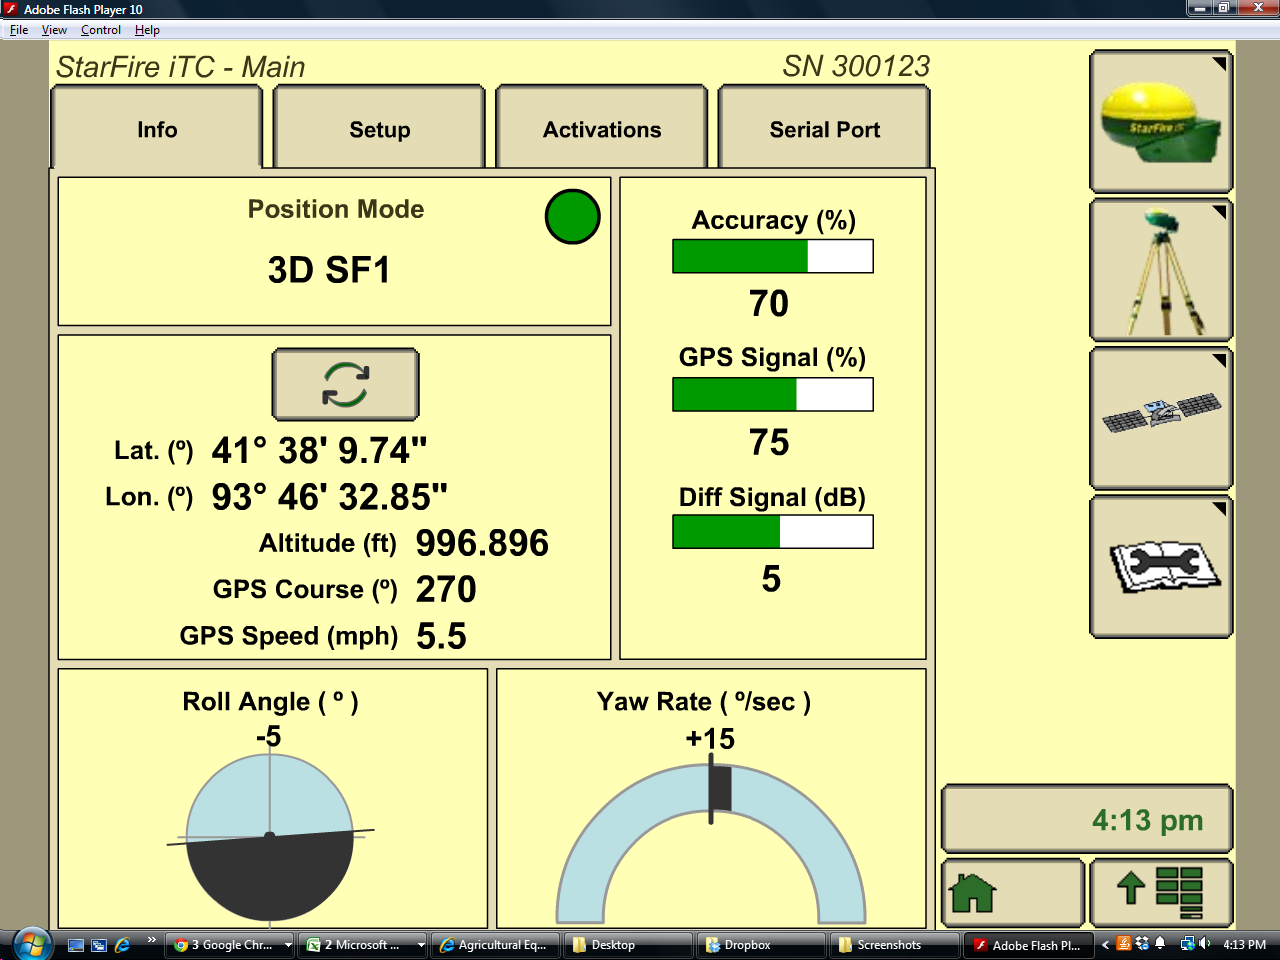This screenshot has width=1280, height=960.
Task: Click the Roll Angle value -5
Action: pyautogui.click(x=268, y=737)
